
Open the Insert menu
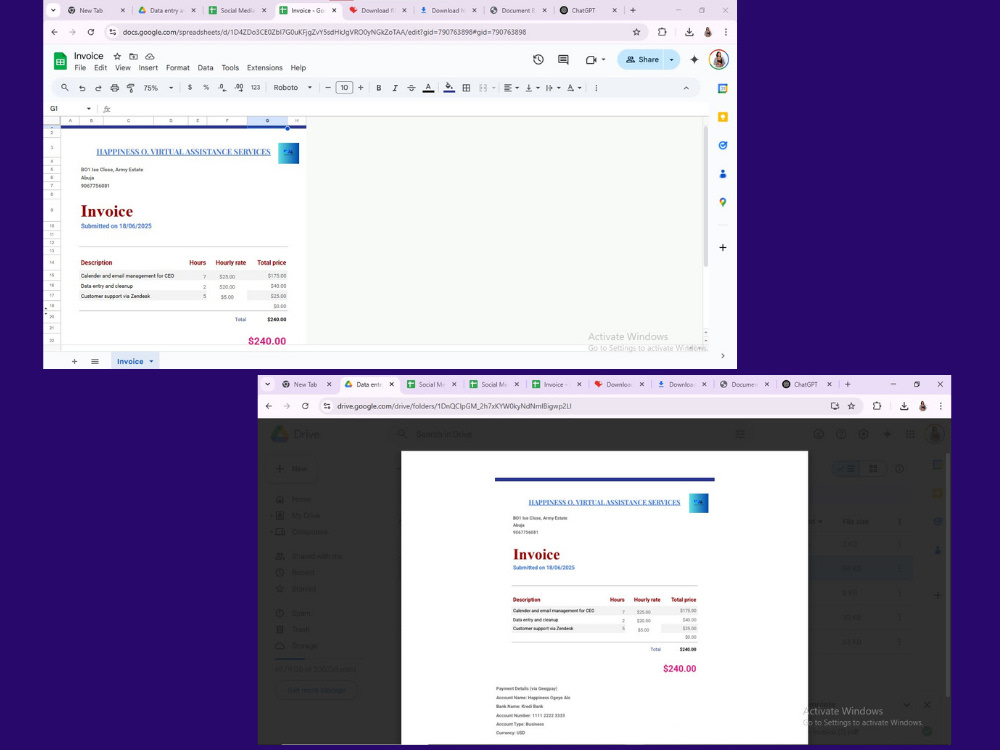tap(148, 68)
